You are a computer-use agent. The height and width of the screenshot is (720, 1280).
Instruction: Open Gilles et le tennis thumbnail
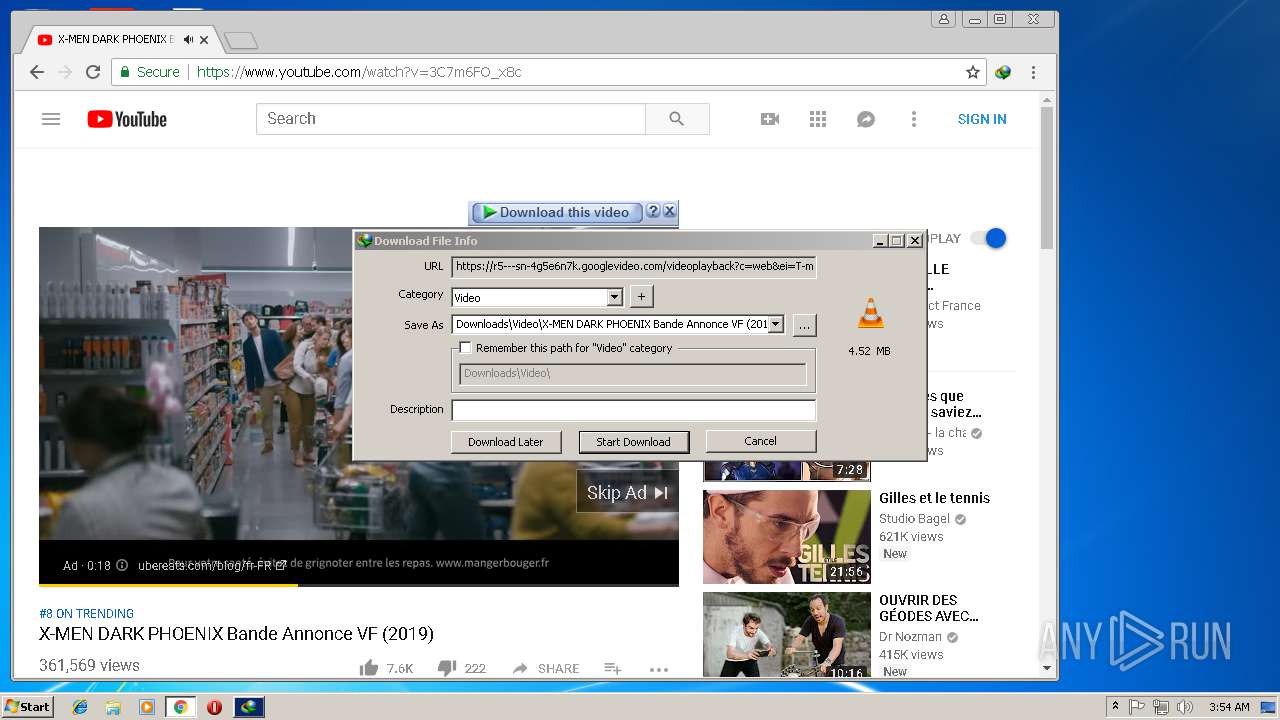tap(787, 536)
